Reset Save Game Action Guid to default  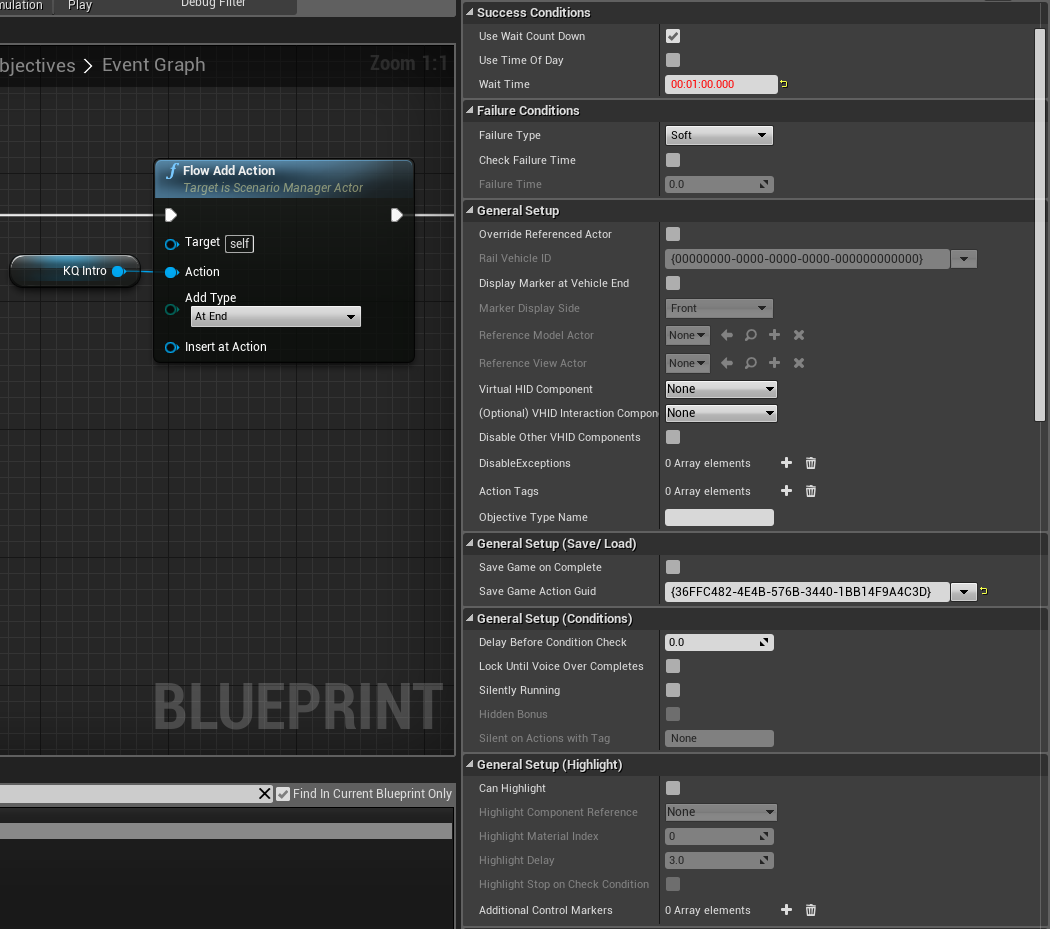pos(984,591)
